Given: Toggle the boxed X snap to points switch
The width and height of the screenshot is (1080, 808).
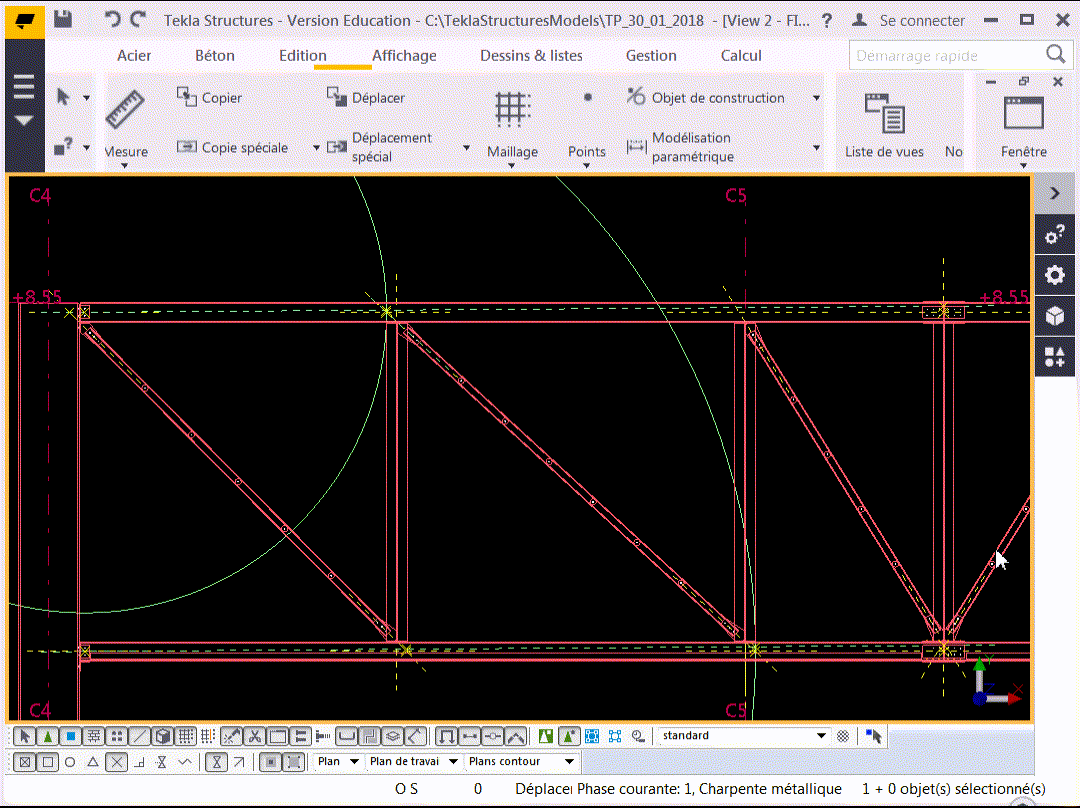Looking at the screenshot, I should [x=25, y=762].
